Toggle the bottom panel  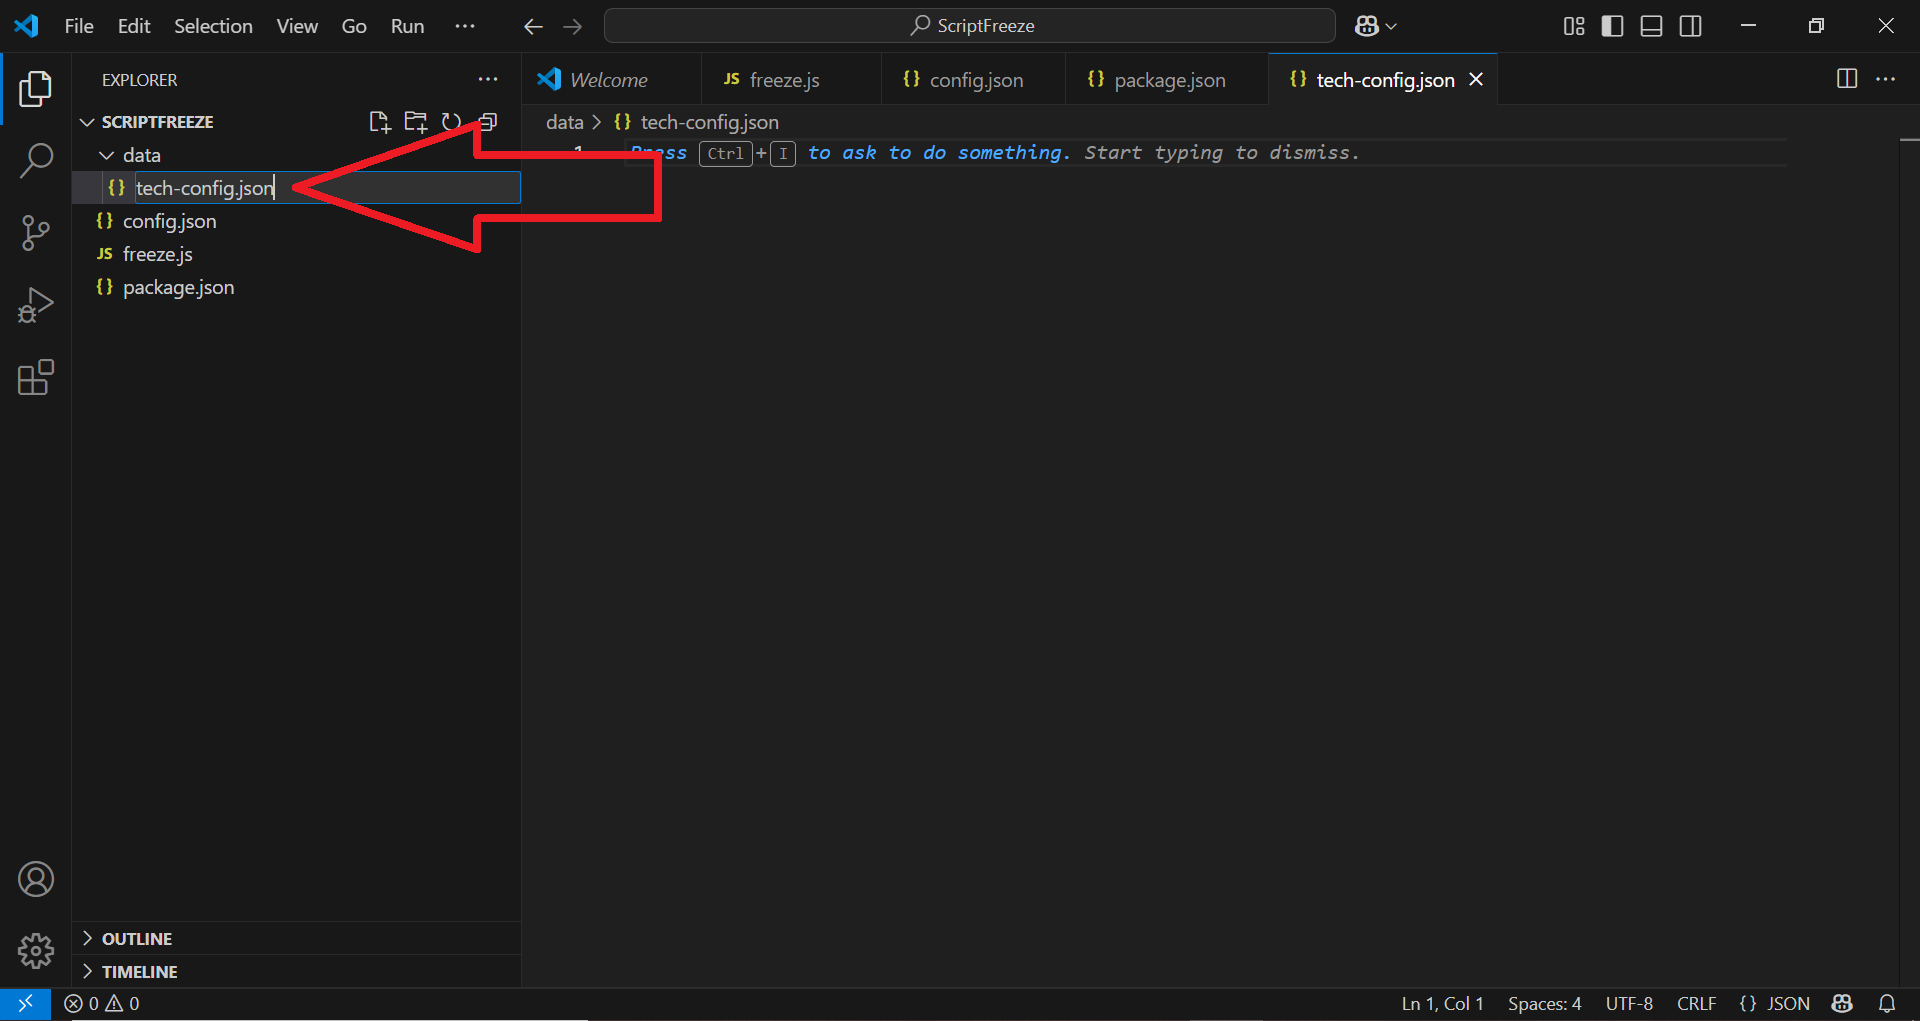coord(1651,26)
